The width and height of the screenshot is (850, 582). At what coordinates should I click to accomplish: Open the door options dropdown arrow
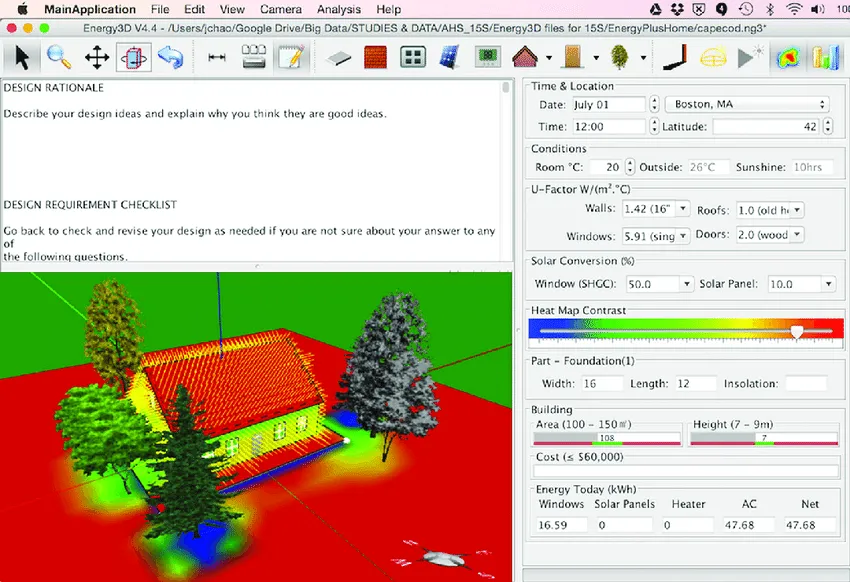(596, 58)
